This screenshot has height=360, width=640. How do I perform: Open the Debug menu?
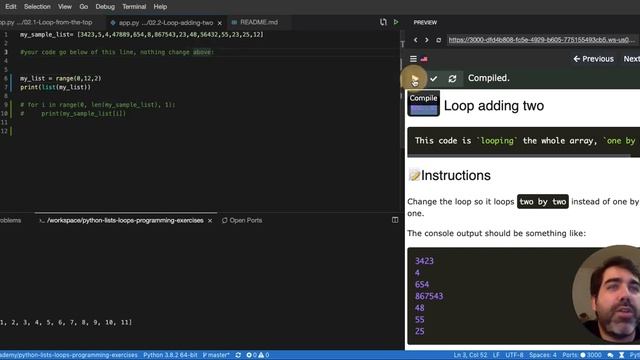[x=105, y=7]
